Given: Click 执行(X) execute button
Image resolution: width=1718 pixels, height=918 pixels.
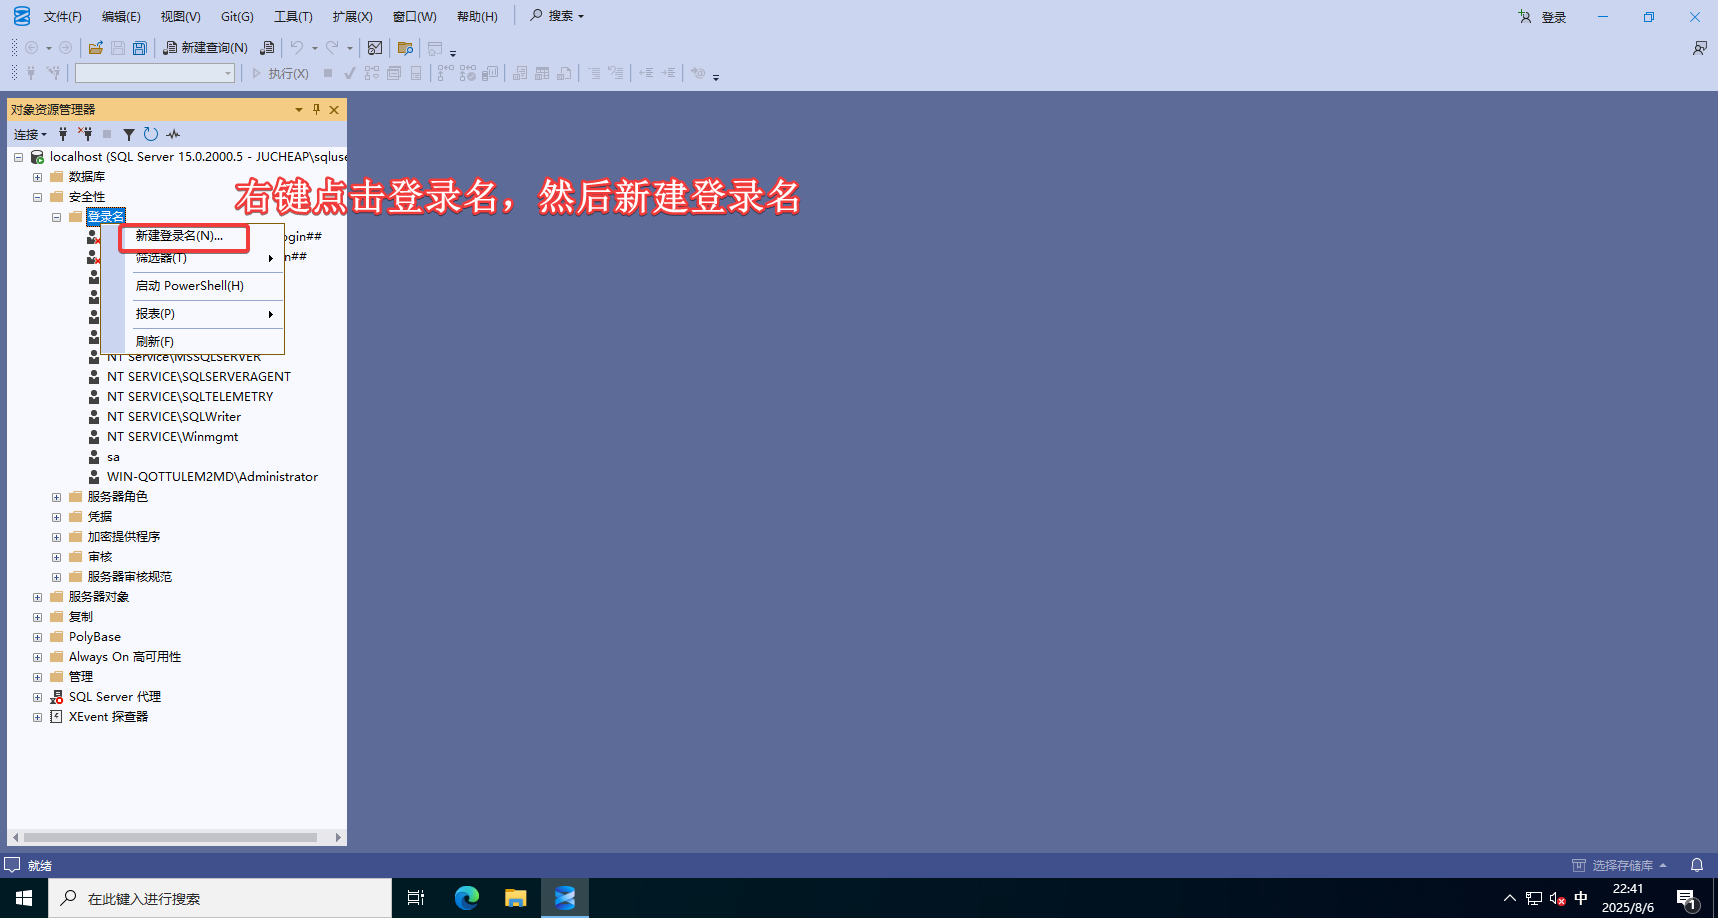Looking at the screenshot, I should pyautogui.click(x=280, y=73).
